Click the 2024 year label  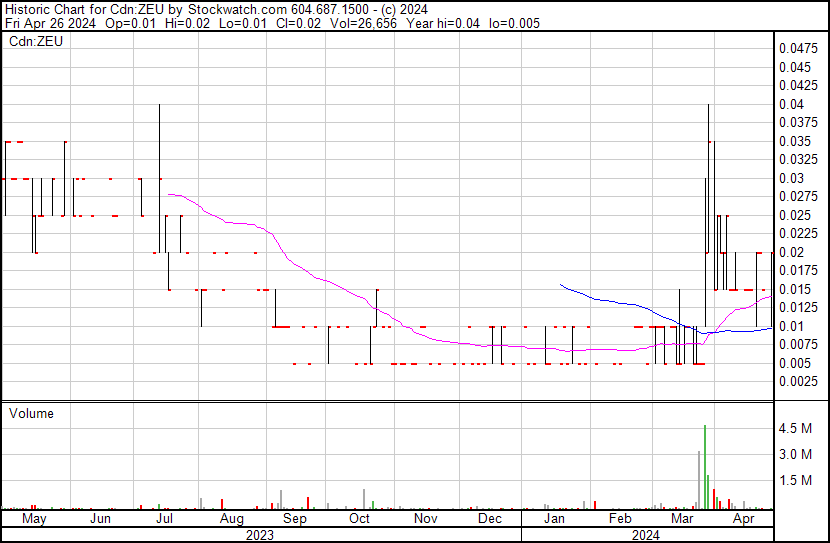[646, 535]
